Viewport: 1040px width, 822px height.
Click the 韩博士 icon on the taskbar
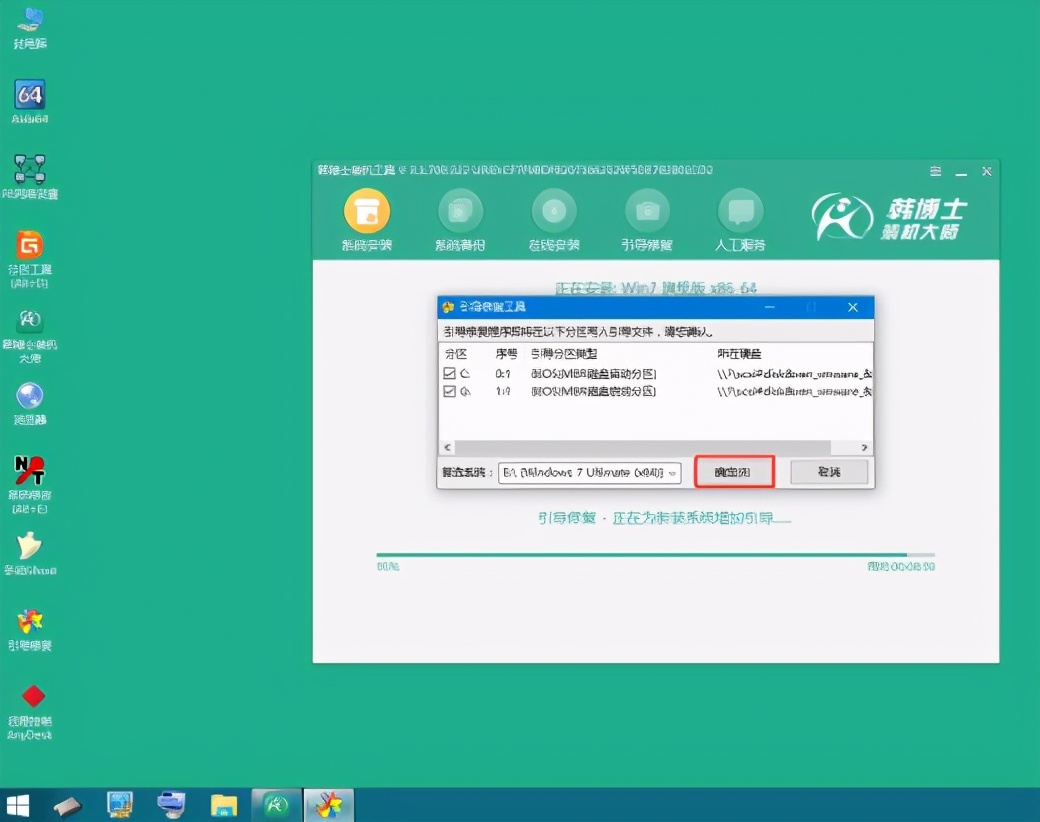click(275, 804)
